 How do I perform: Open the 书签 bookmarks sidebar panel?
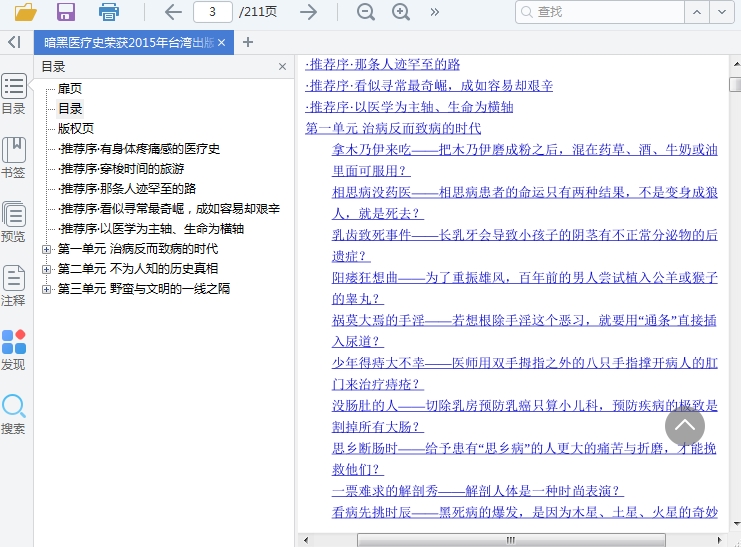coord(14,158)
